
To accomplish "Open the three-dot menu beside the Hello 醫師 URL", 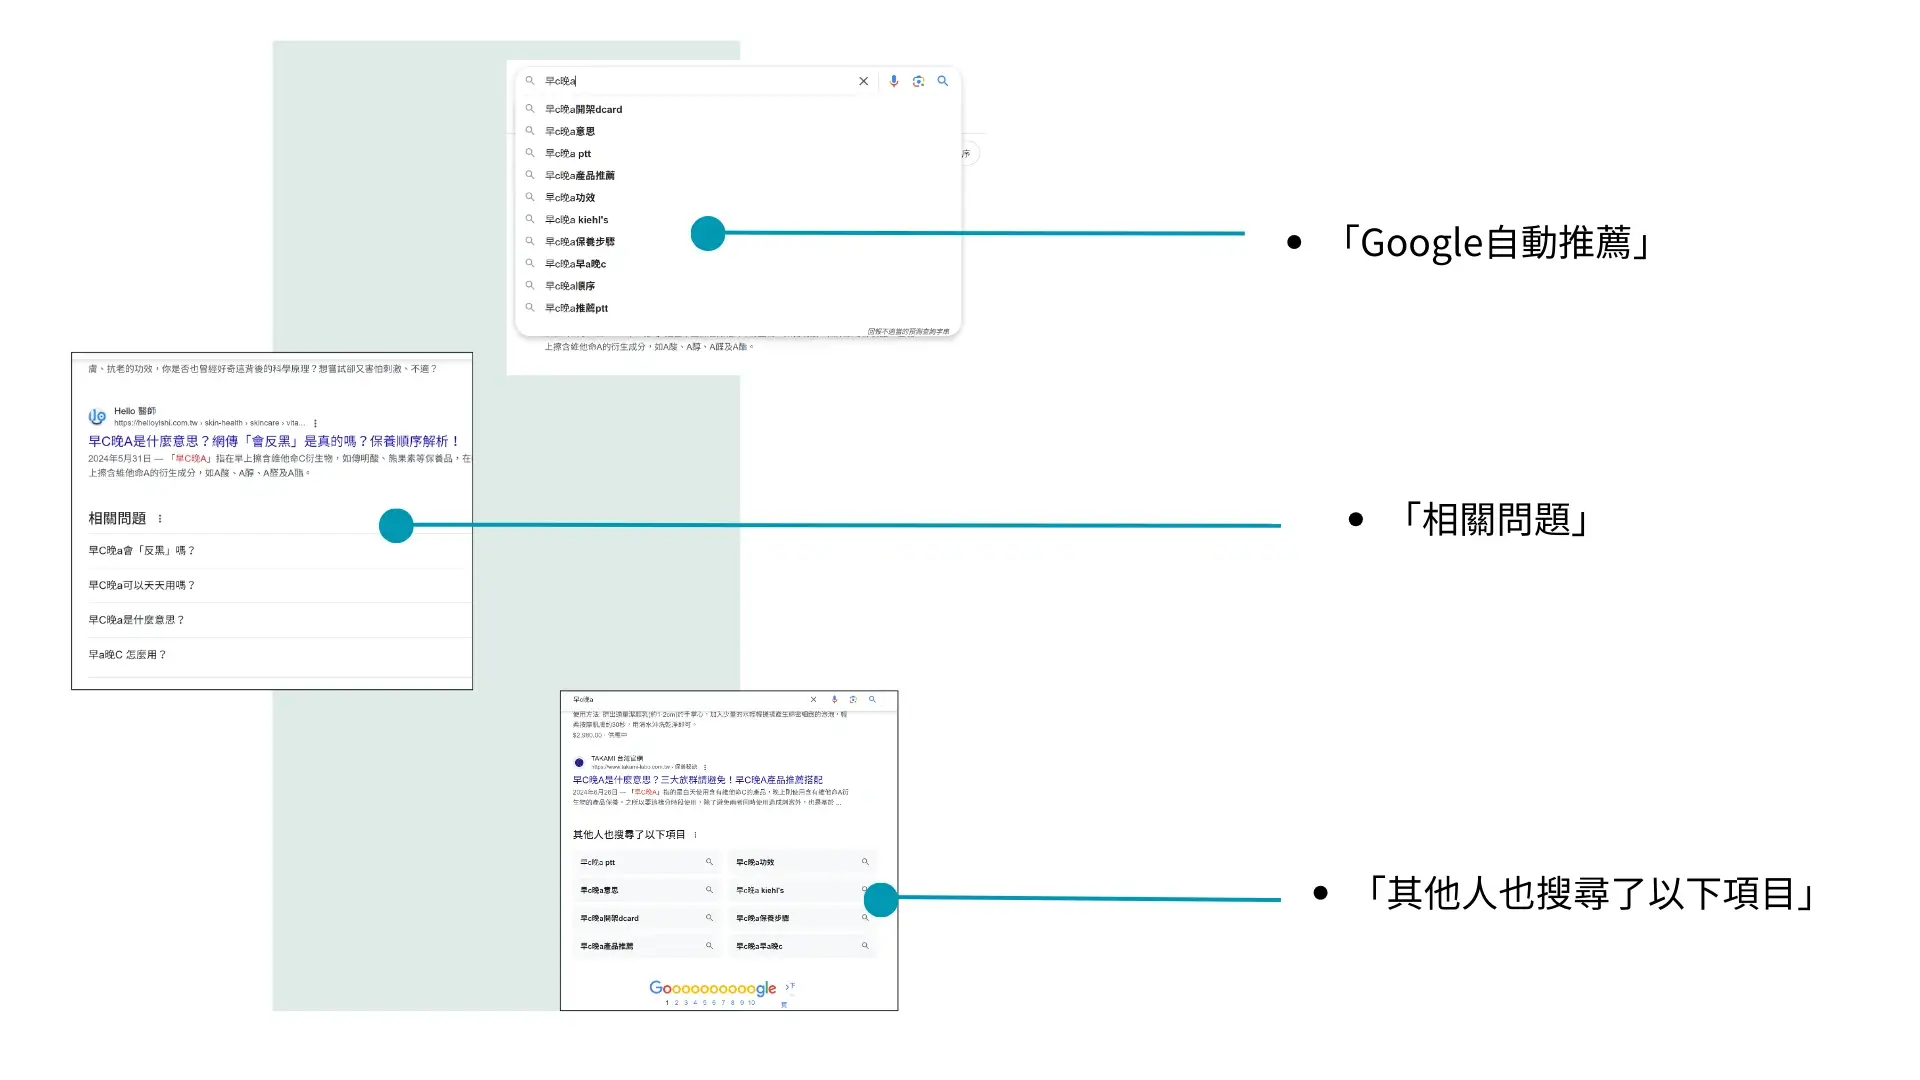I will pos(315,423).
